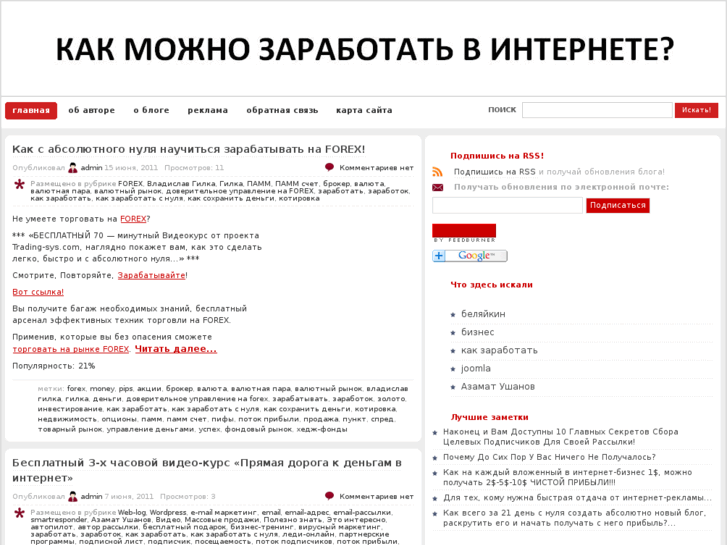The image size is (727, 545).
Task: Select 'joomla' search term
Action: pos(476,368)
